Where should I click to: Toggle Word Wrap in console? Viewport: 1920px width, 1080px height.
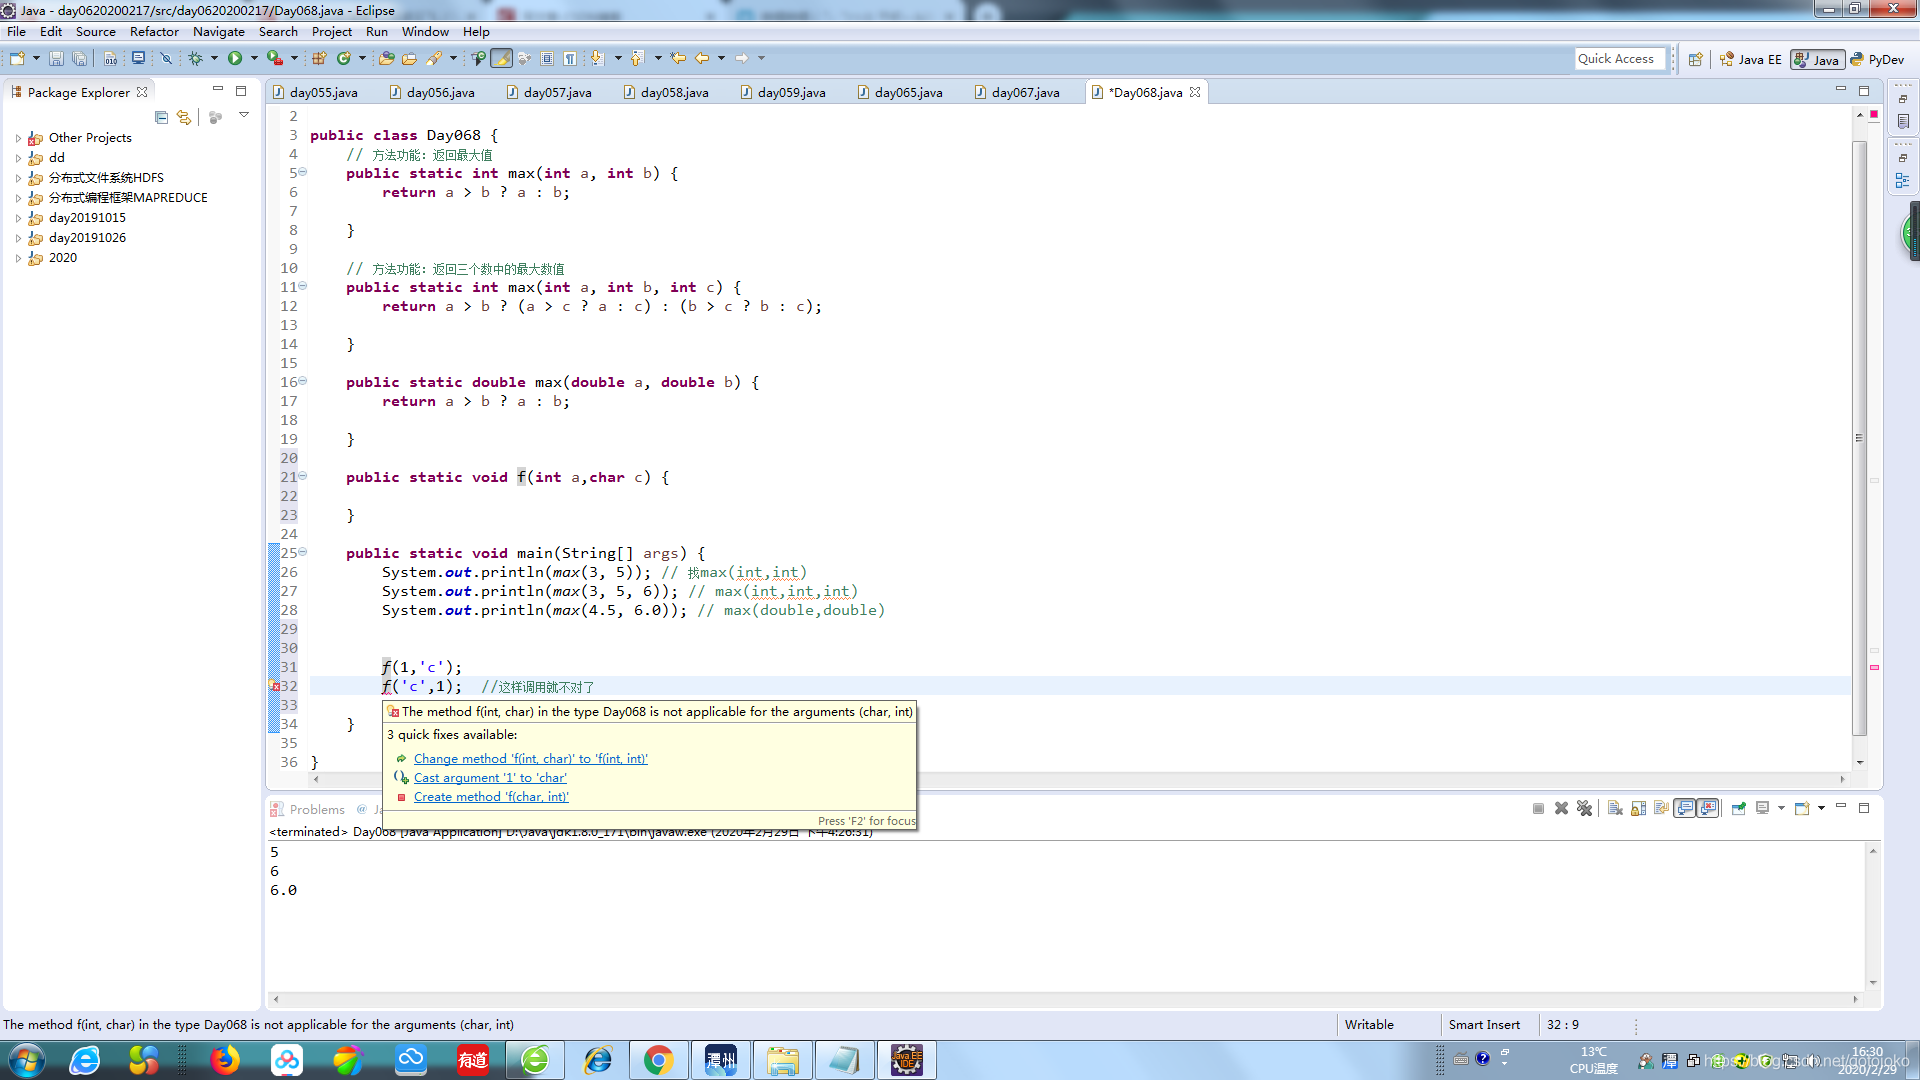coord(1661,808)
